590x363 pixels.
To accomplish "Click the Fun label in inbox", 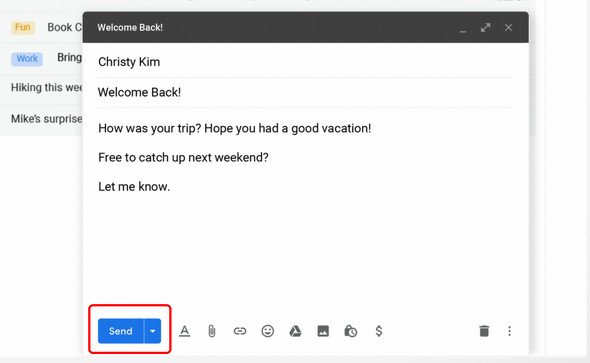I will click(23, 27).
